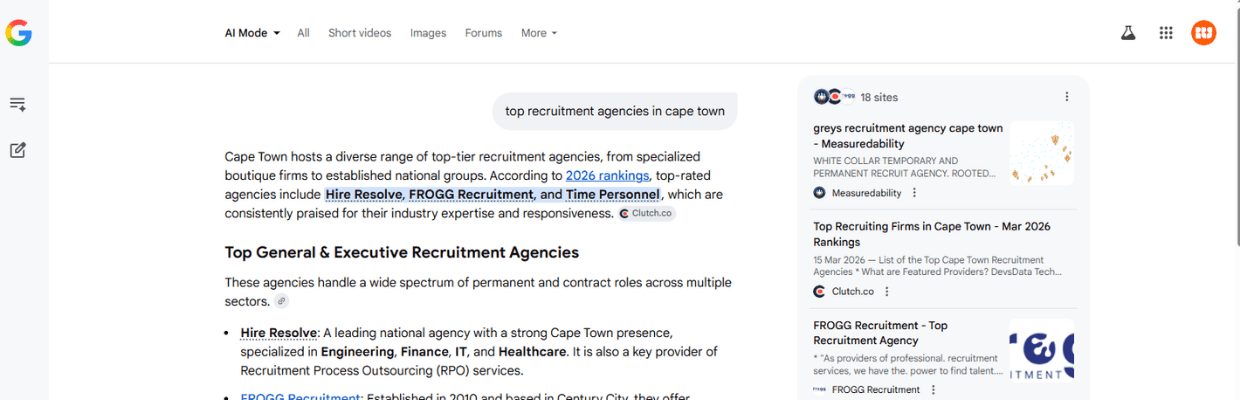Click the link chip after 'sectors.'
This screenshot has width=1240, height=400.
click(282, 301)
